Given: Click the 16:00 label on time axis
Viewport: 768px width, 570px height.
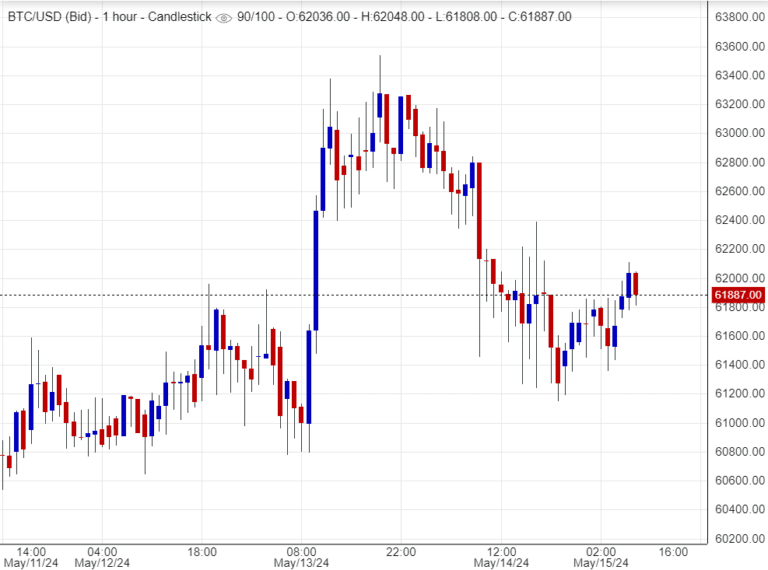Looking at the screenshot, I should tap(673, 551).
